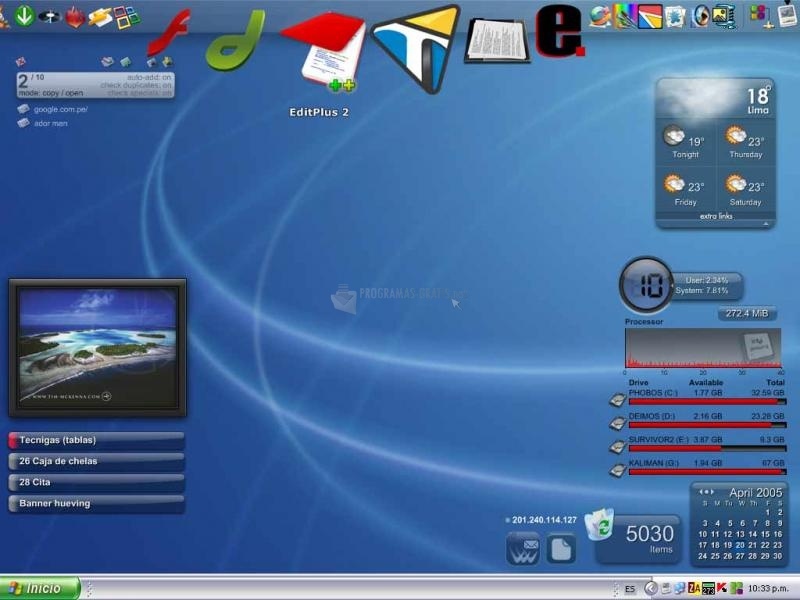Expand extra links on the Lima weather widget
Screen dimensions: 800x600
coord(718,217)
